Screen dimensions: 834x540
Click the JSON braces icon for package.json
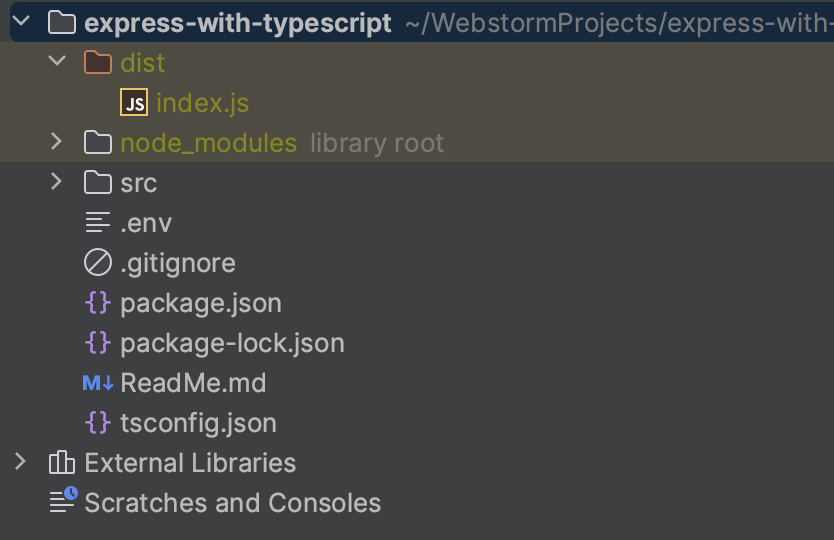tap(97, 303)
